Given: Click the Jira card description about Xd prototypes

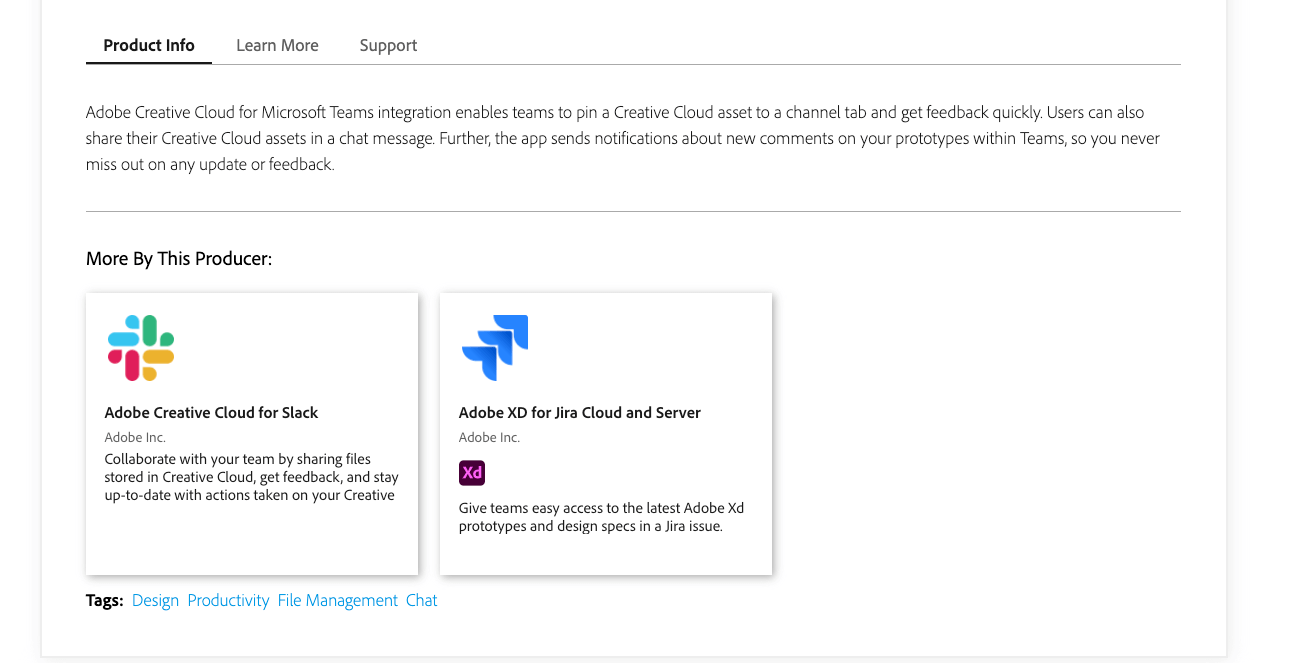Looking at the screenshot, I should click(x=601, y=517).
